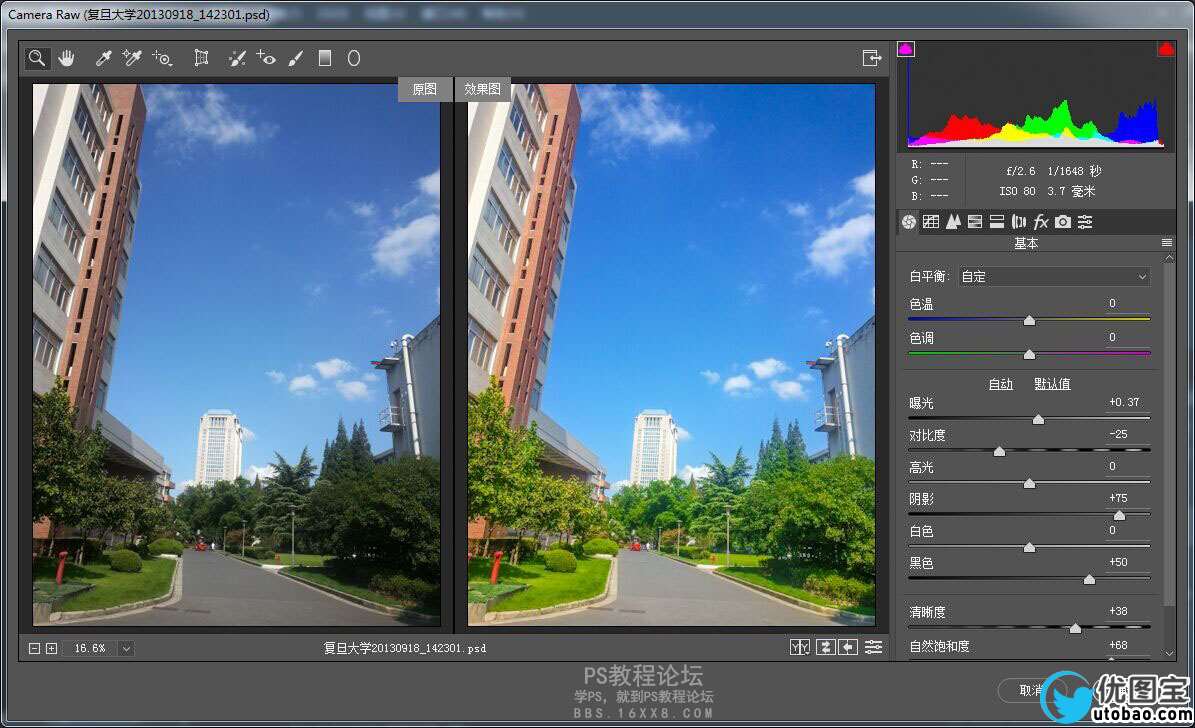The height and width of the screenshot is (728, 1195).
Task: Switch to HSL / Grayscale panel tab
Action: (x=975, y=222)
